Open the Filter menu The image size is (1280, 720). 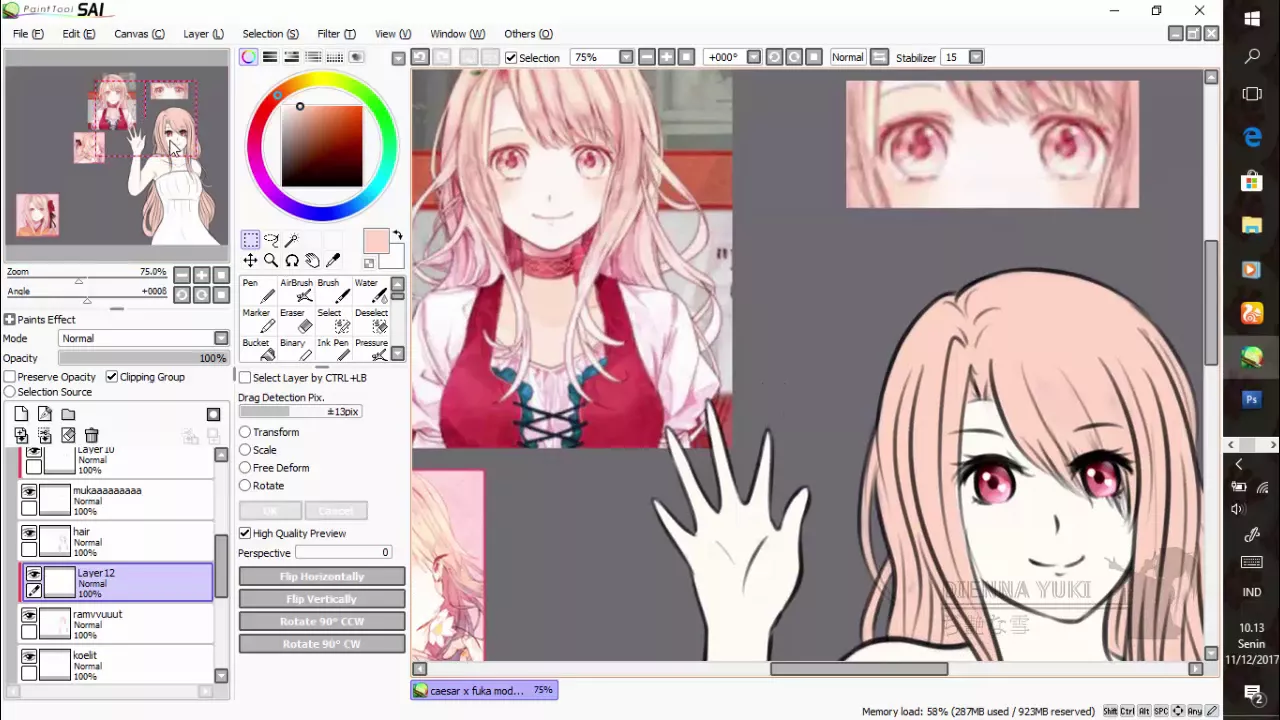(336, 34)
